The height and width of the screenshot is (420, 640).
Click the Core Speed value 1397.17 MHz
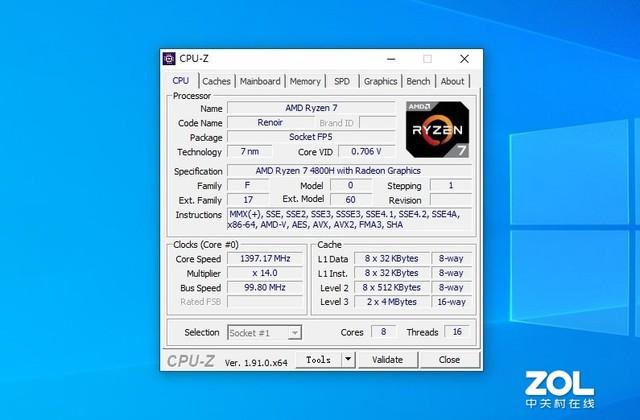[x=265, y=259]
